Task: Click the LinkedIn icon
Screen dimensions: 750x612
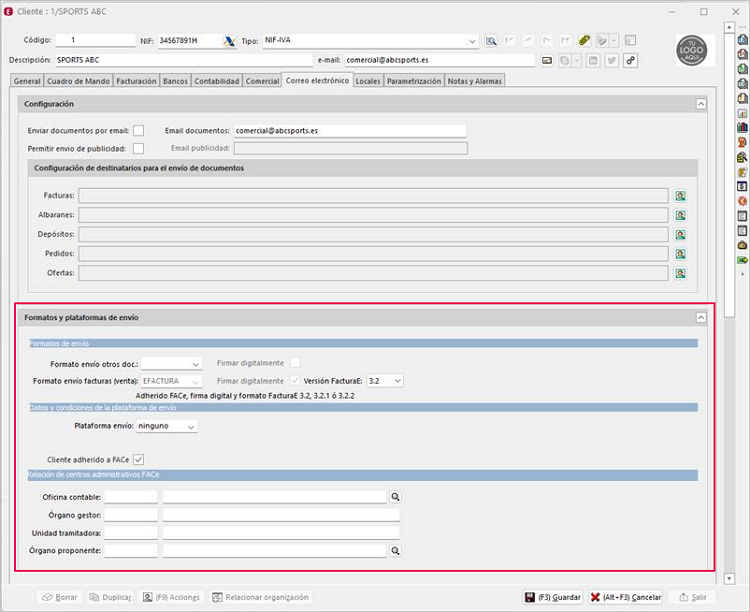Action: pyautogui.click(x=593, y=60)
